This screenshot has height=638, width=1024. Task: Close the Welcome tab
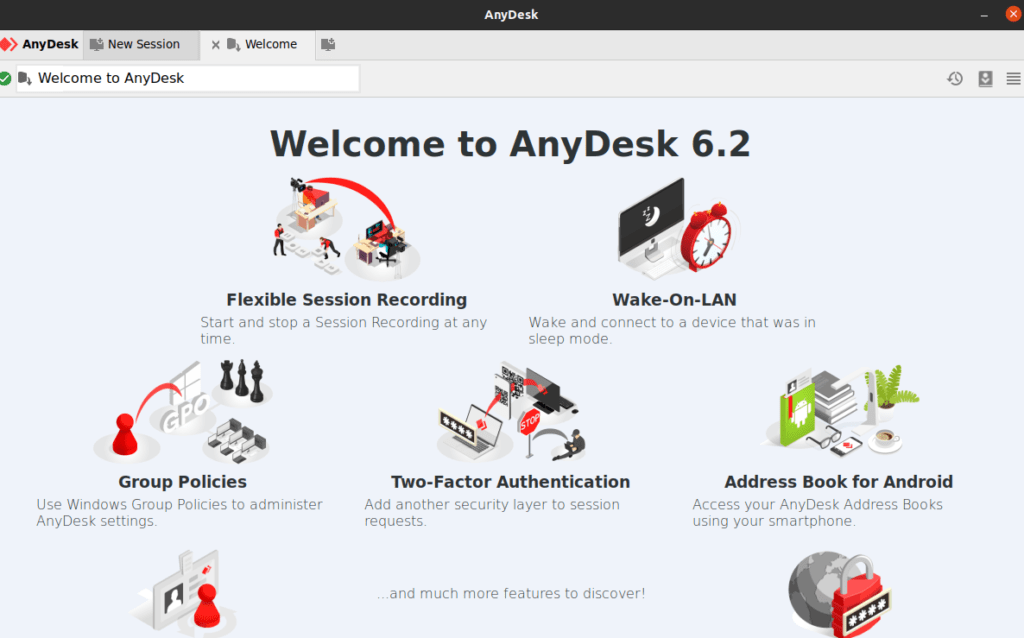coord(216,45)
